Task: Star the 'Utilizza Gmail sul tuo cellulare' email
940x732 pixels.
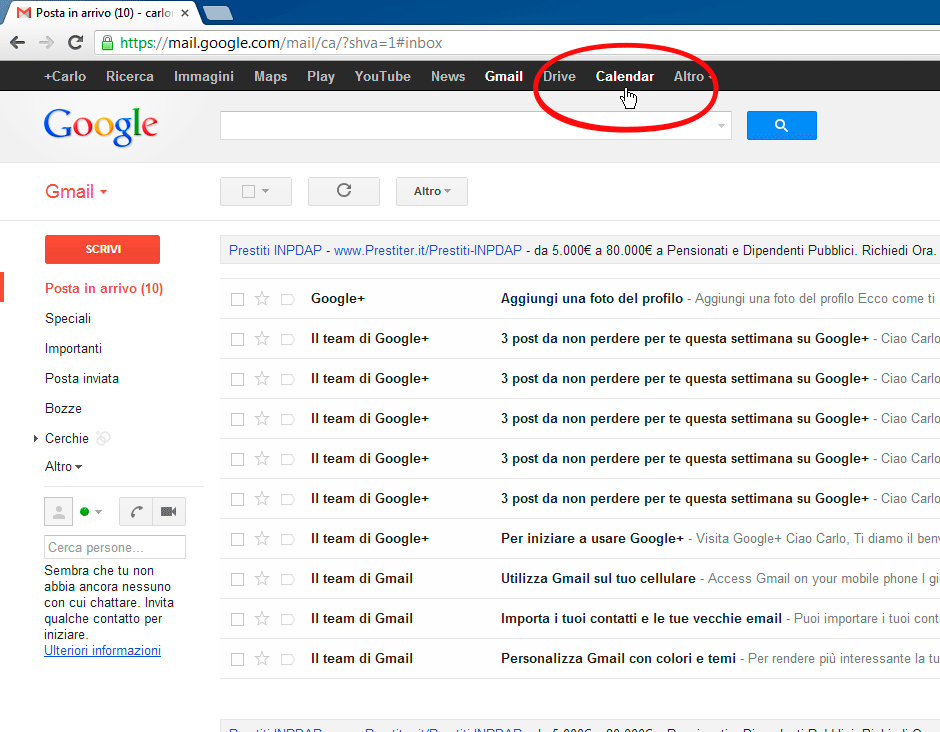Action: (262, 579)
